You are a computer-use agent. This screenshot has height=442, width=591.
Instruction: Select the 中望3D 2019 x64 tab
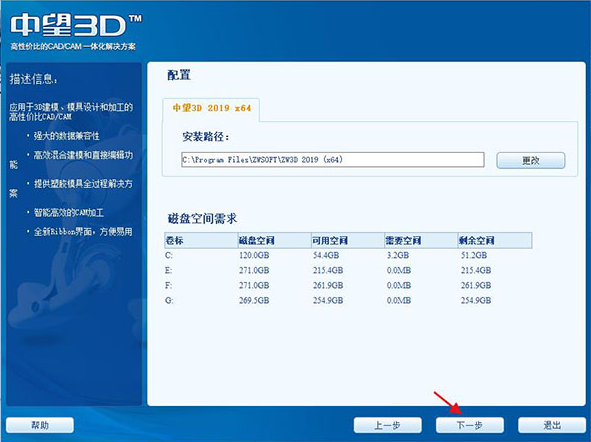[x=211, y=108]
